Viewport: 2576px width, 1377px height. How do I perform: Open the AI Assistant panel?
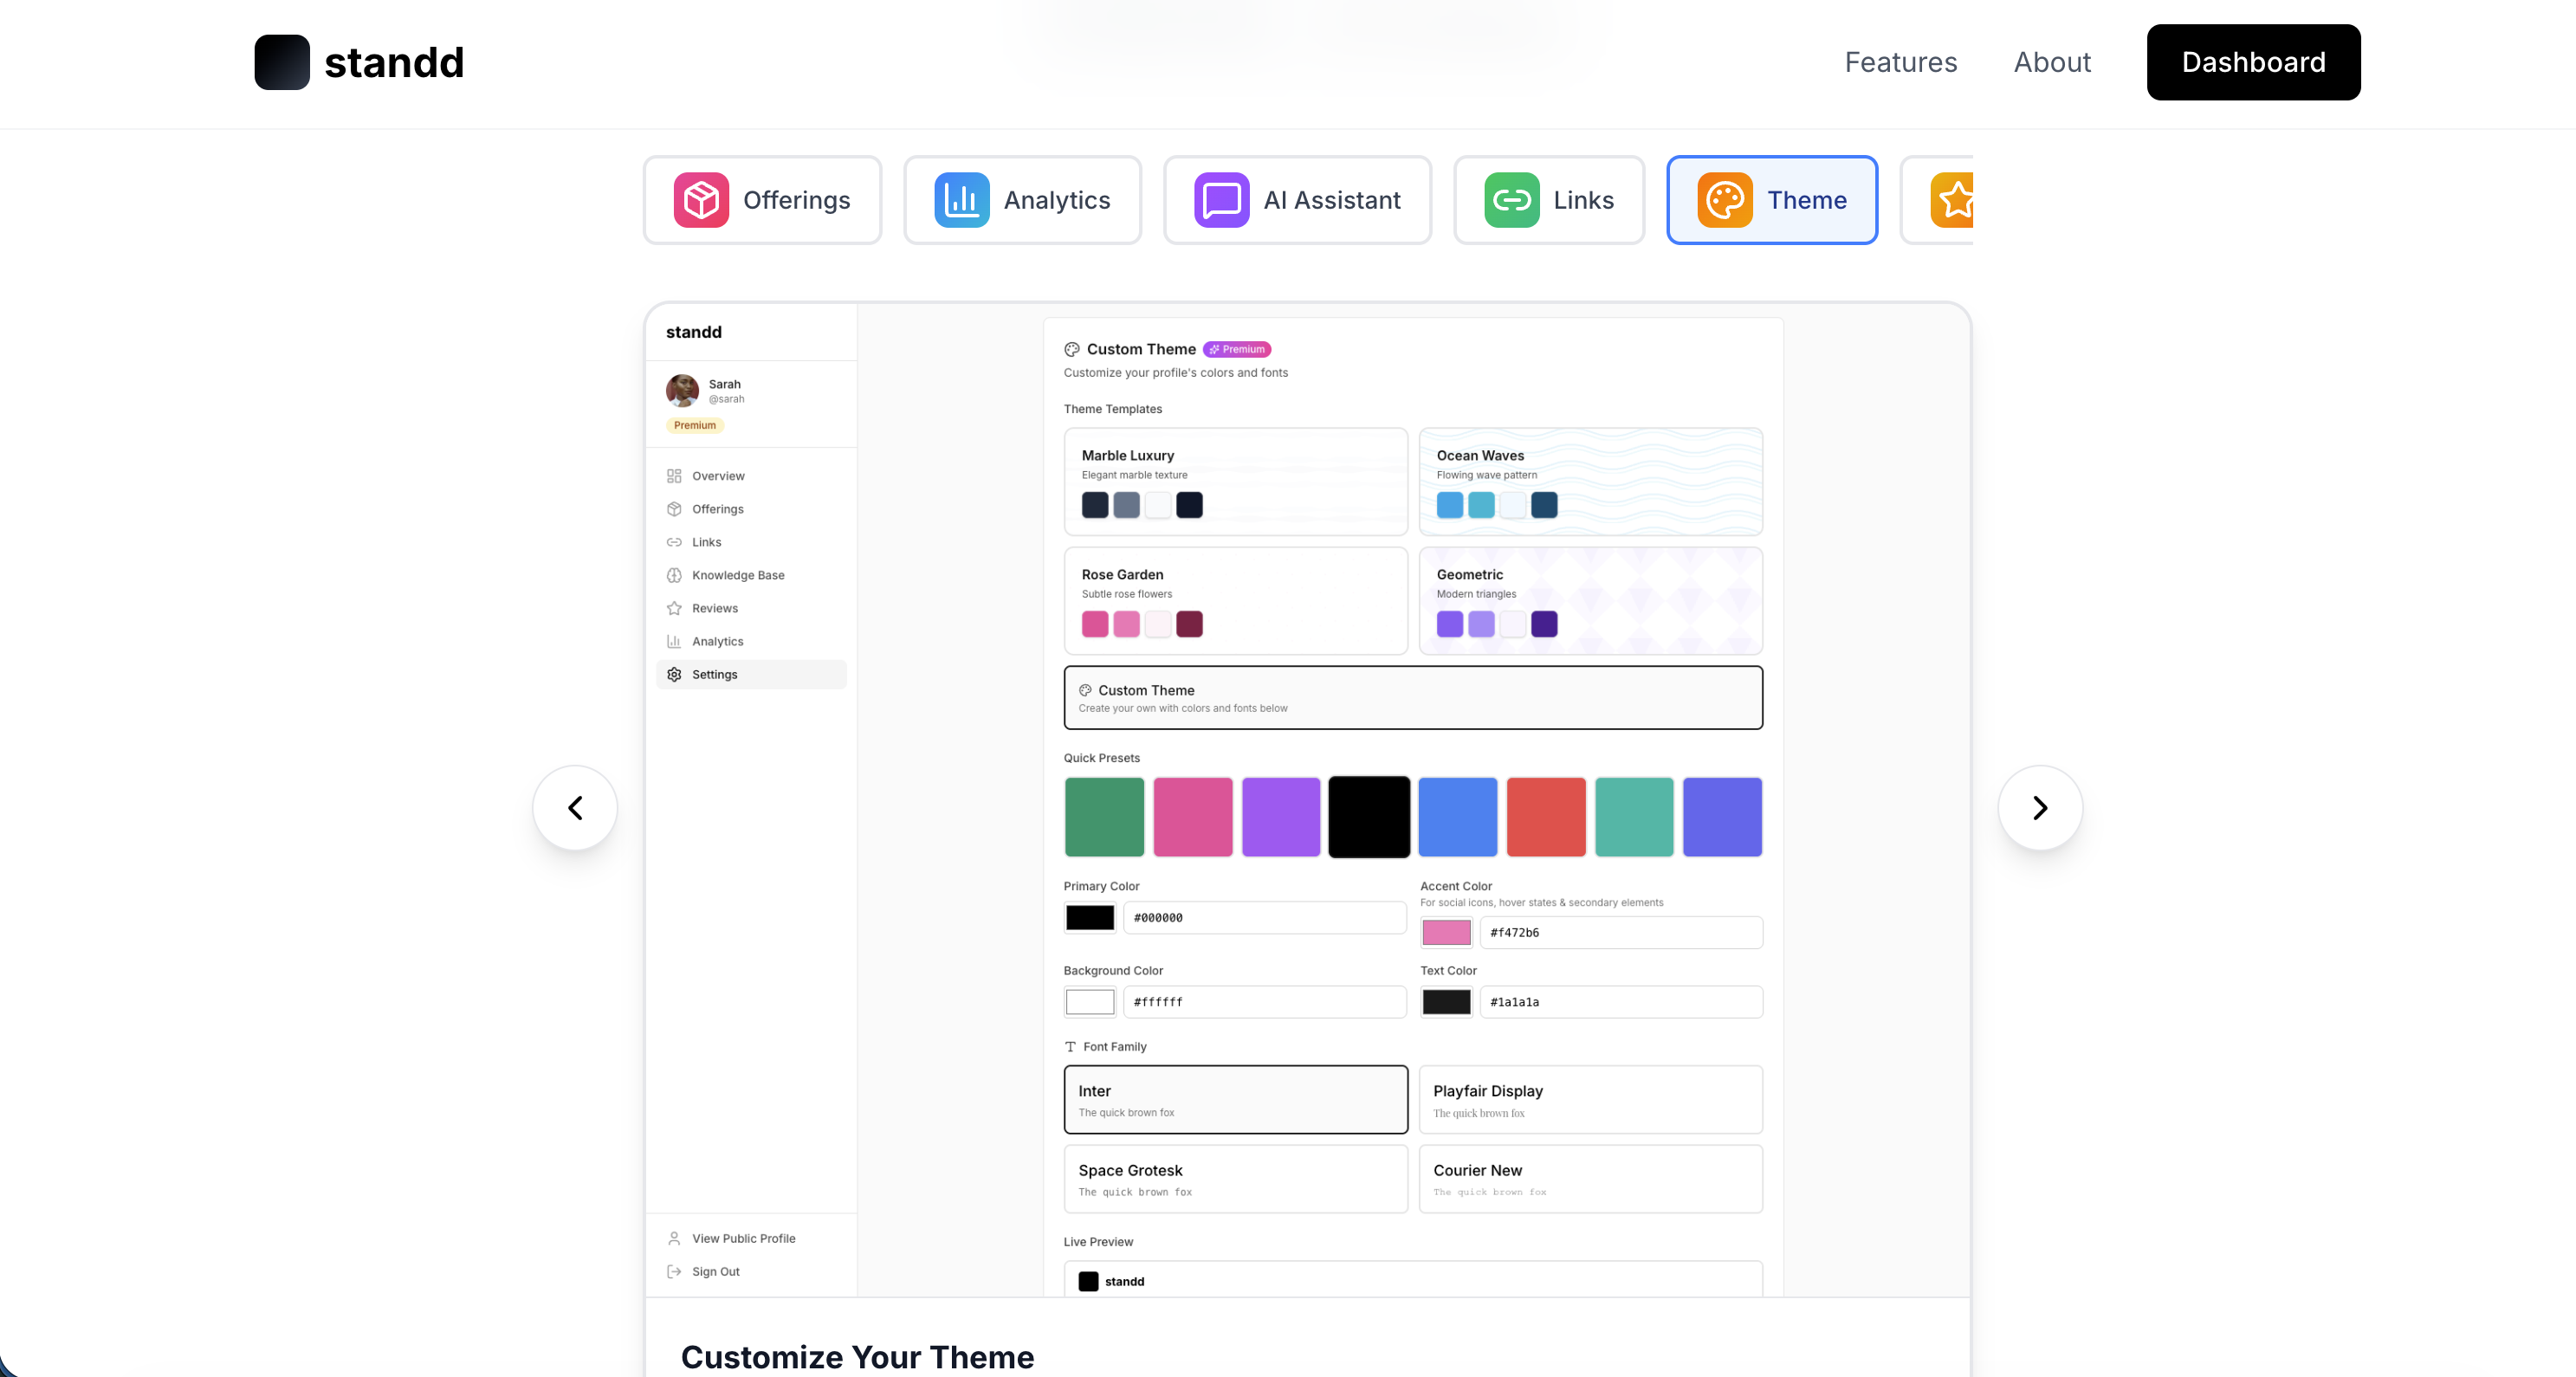[x=1297, y=199]
